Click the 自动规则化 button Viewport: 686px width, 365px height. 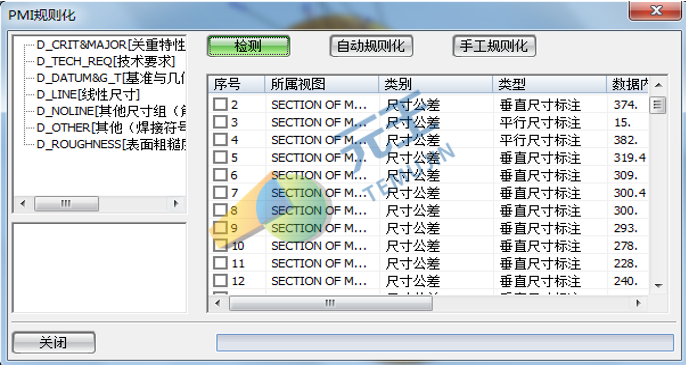pos(371,46)
